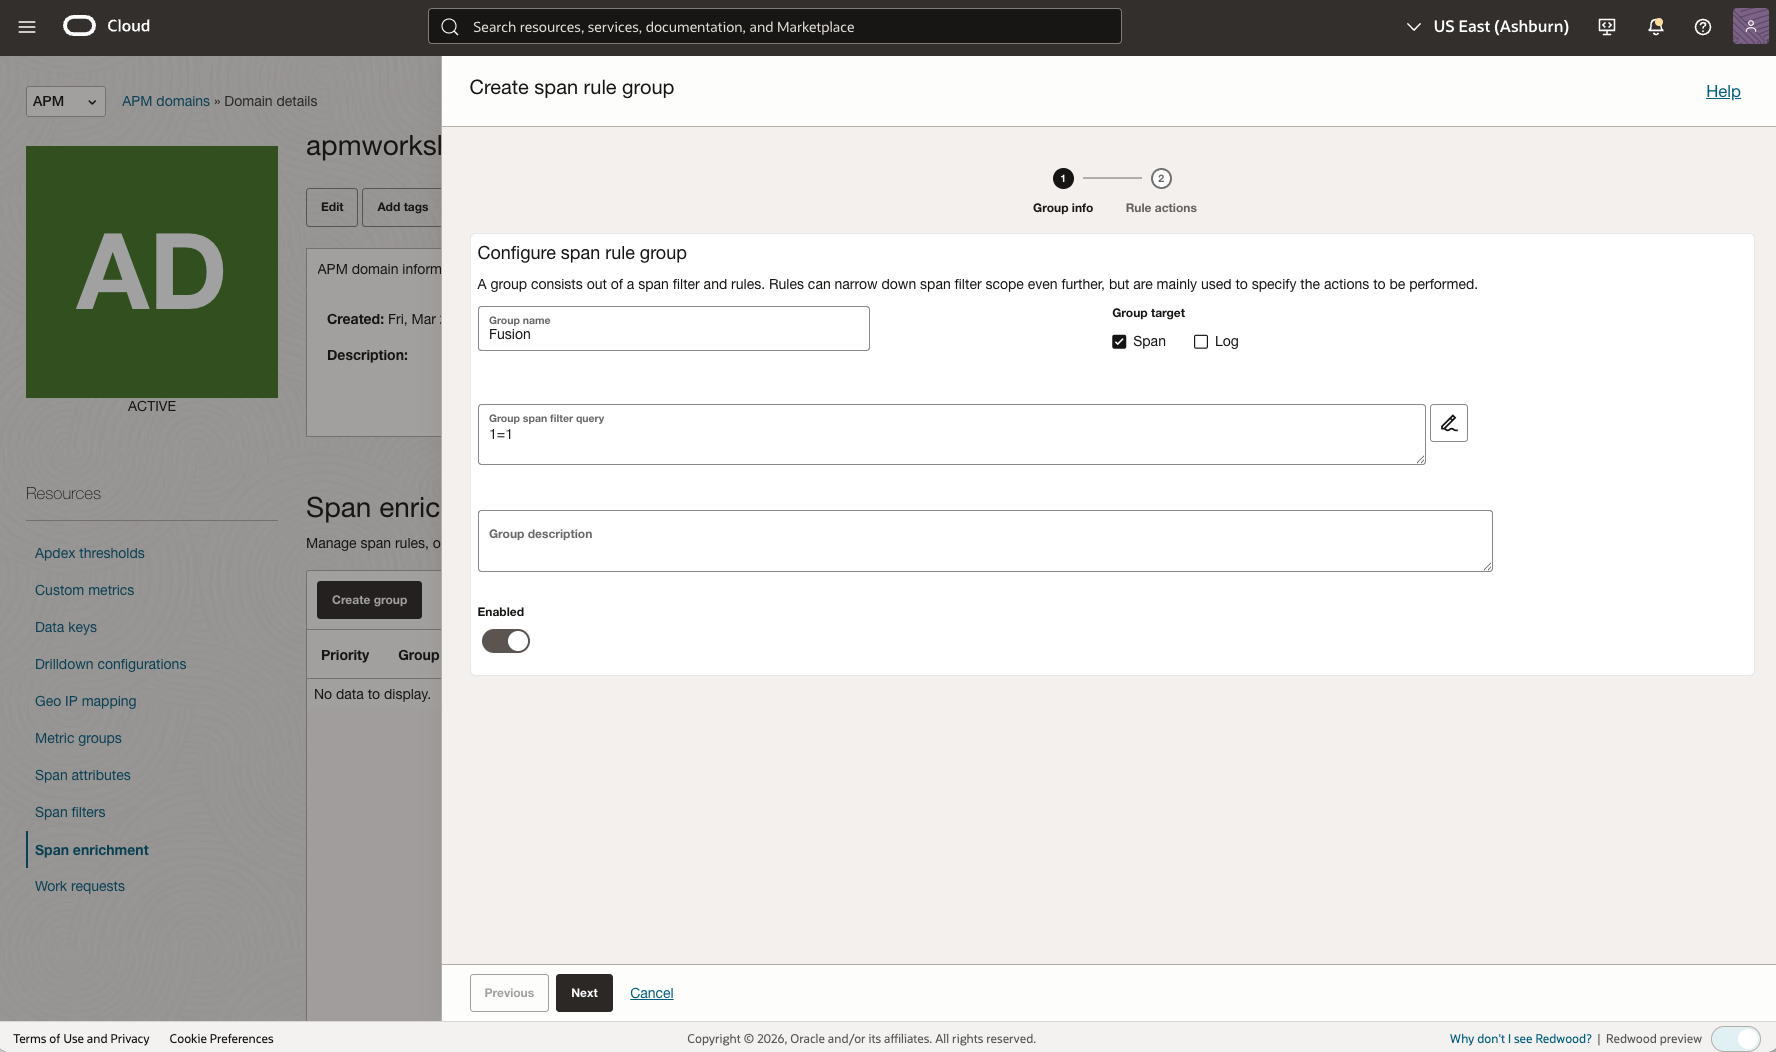The width and height of the screenshot is (1776, 1052).
Task: Open the notifications bell
Action: click(x=1655, y=27)
